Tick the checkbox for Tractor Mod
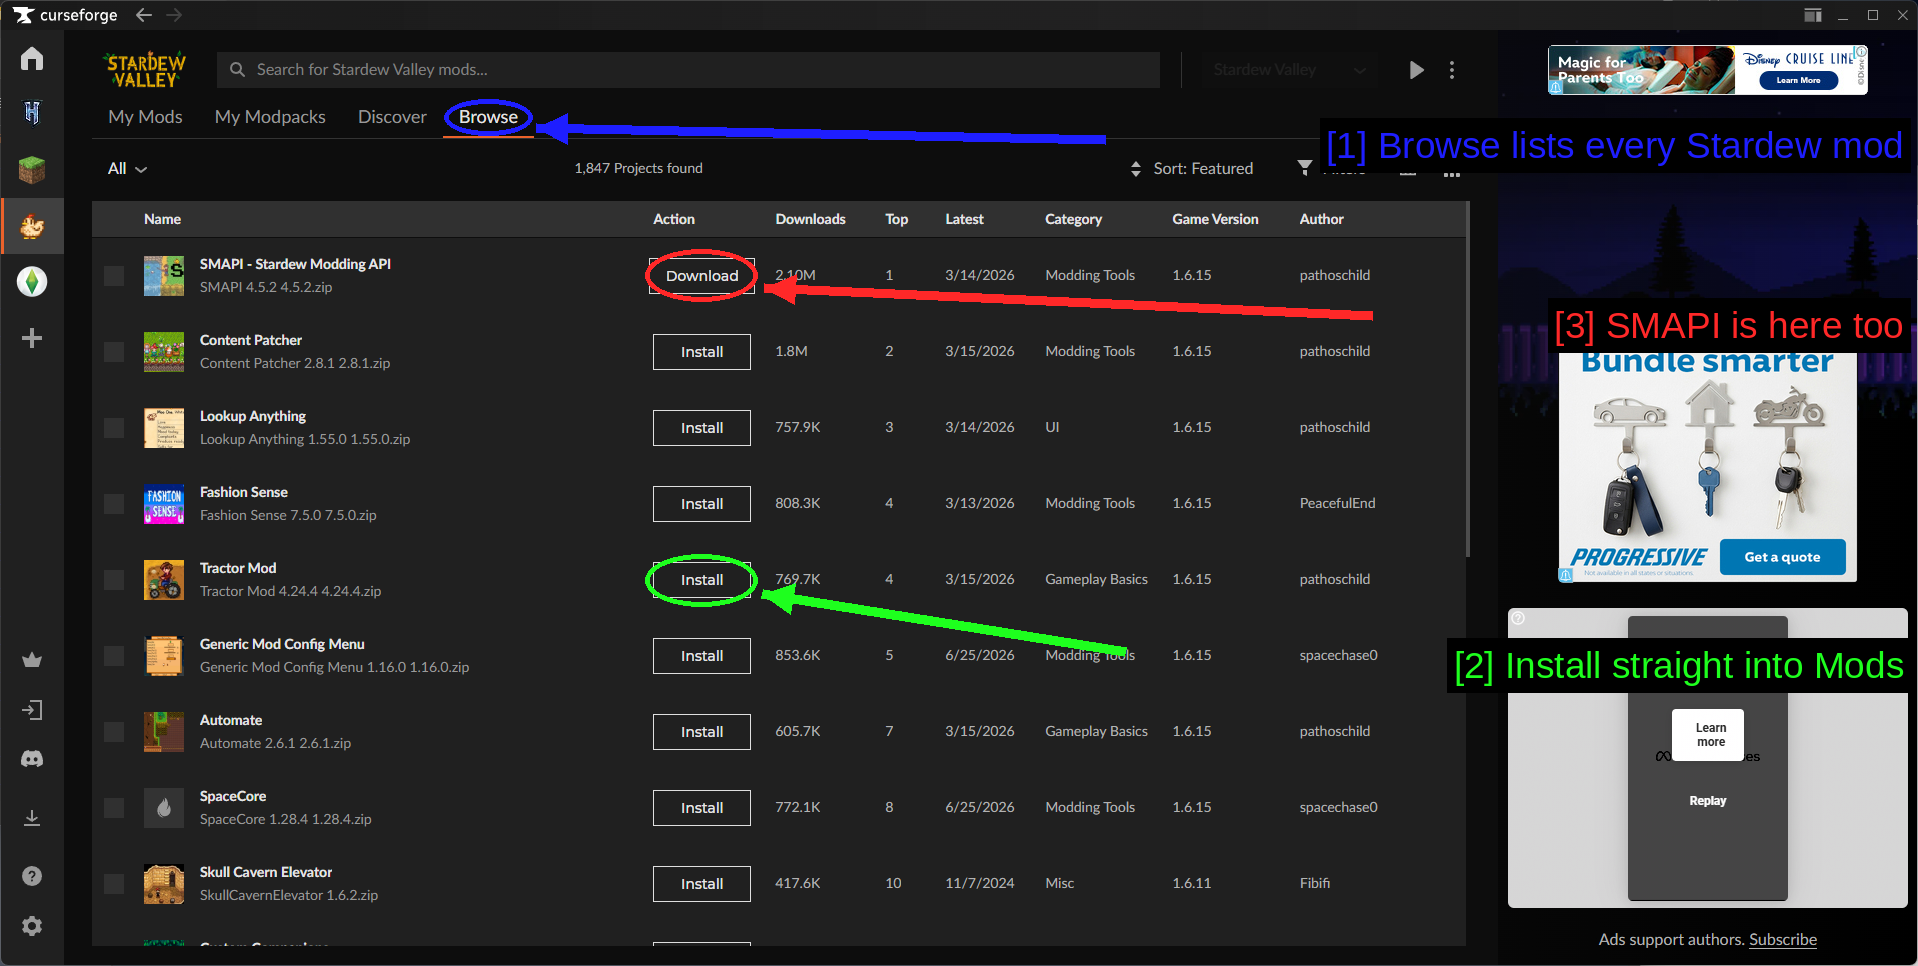The image size is (1918, 966). [114, 580]
